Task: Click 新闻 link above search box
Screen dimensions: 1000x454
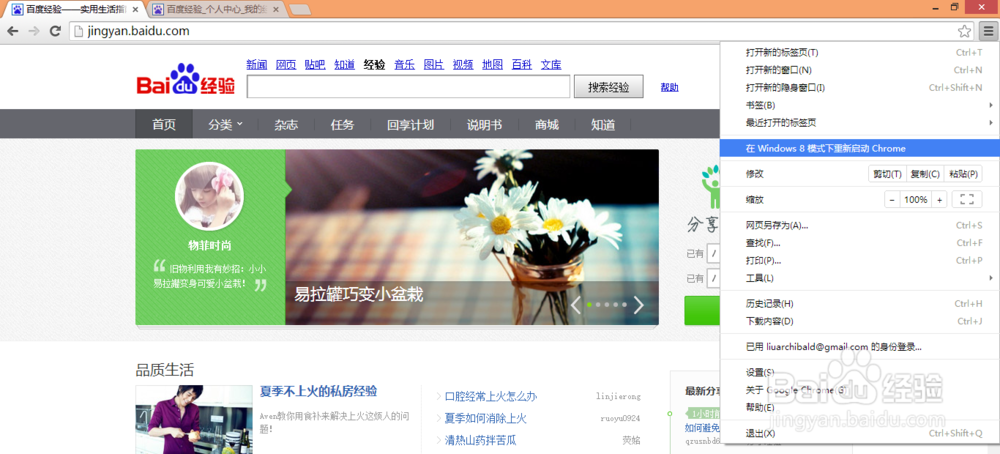Action: (256, 64)
